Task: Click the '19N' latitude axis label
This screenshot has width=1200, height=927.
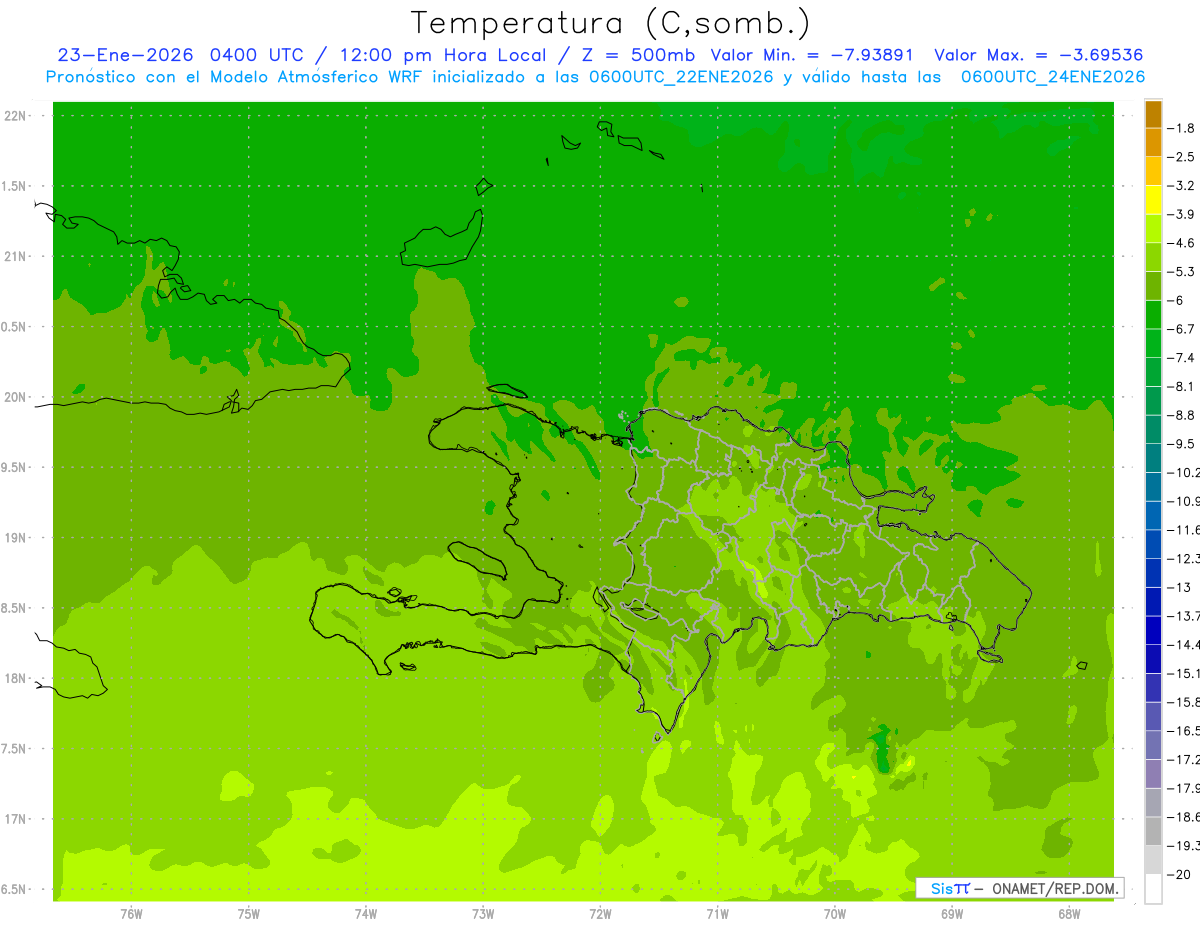Action: (14, 538)
